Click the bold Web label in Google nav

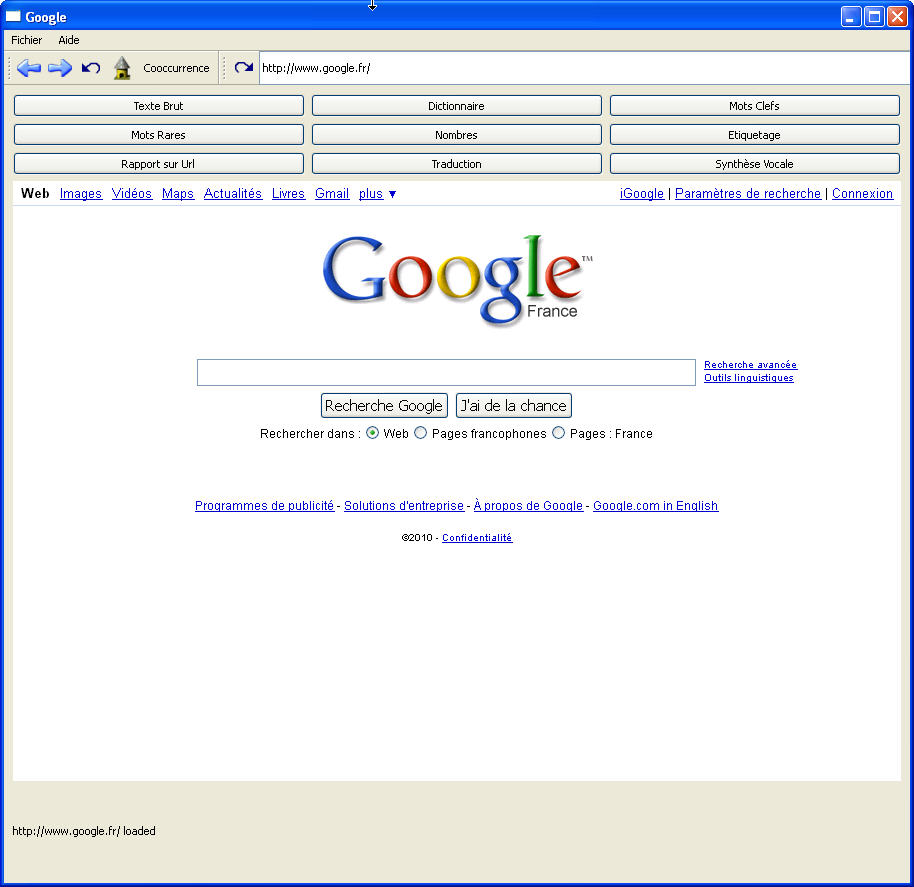[35, 193]
